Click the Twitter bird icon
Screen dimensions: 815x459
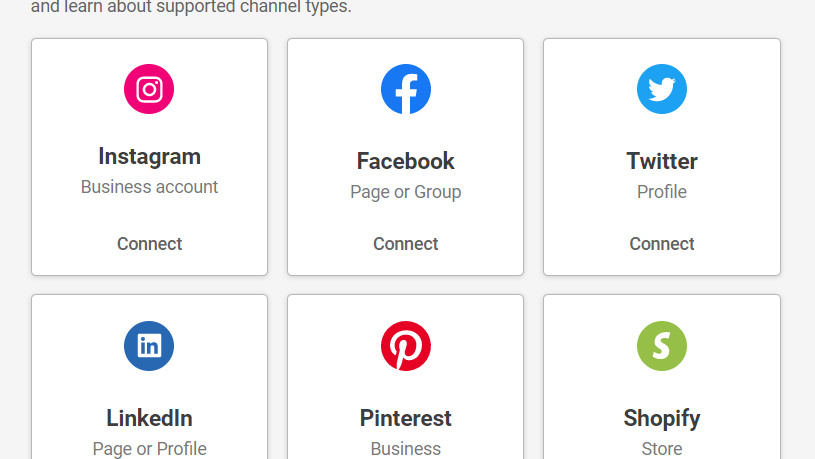pyautogui.click(x=661, y=89)
